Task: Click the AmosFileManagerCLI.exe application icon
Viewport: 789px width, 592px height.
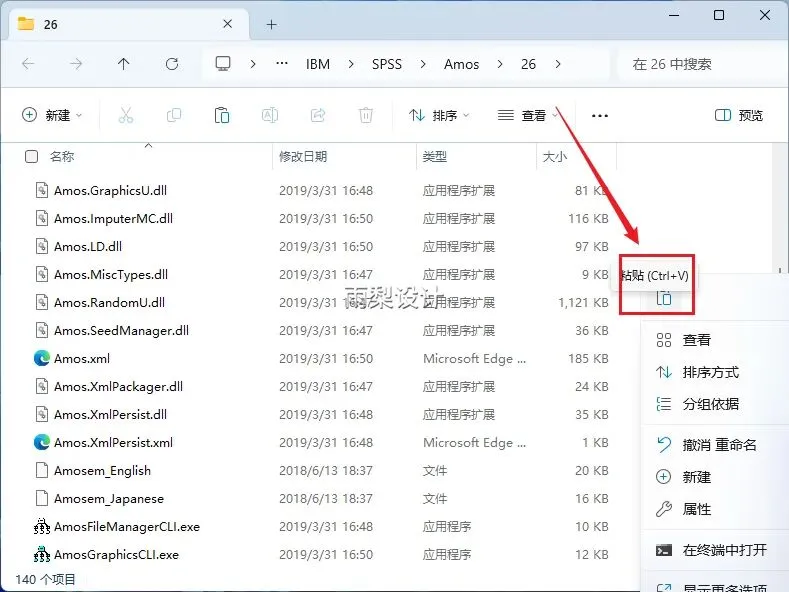Action: [x=42, y=527]
